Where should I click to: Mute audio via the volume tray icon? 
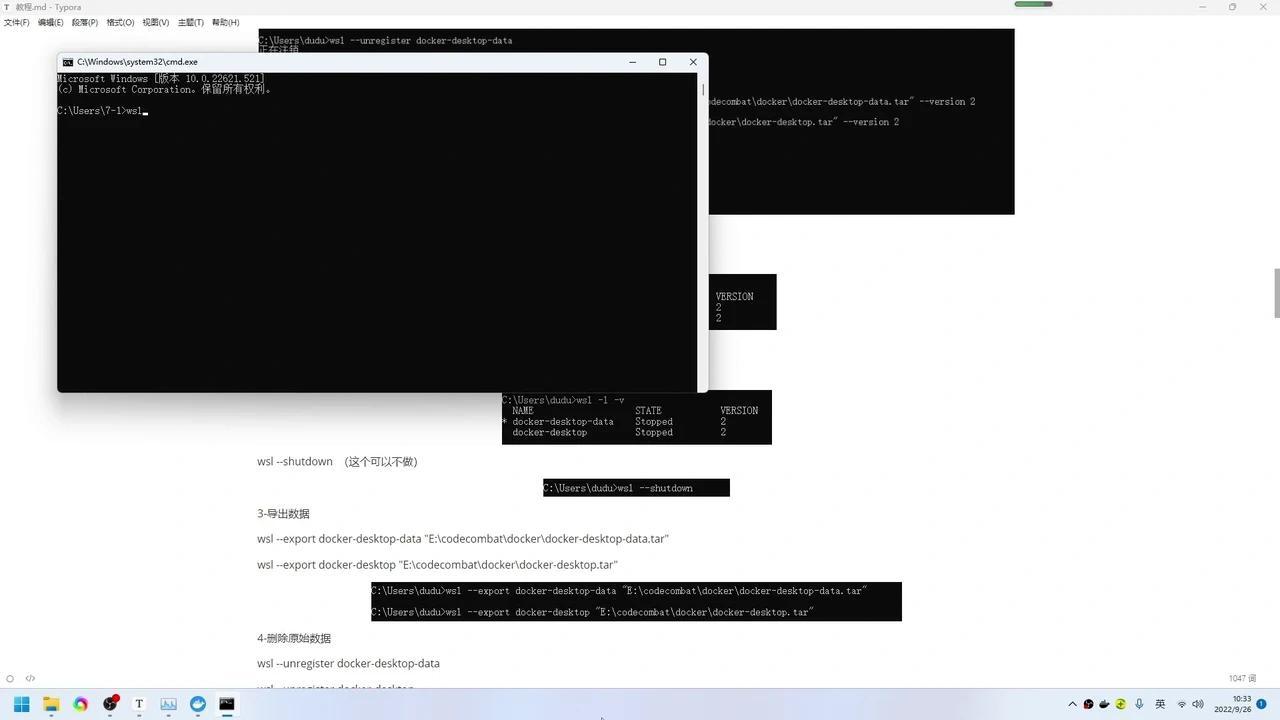click(x=1198, y=704)
